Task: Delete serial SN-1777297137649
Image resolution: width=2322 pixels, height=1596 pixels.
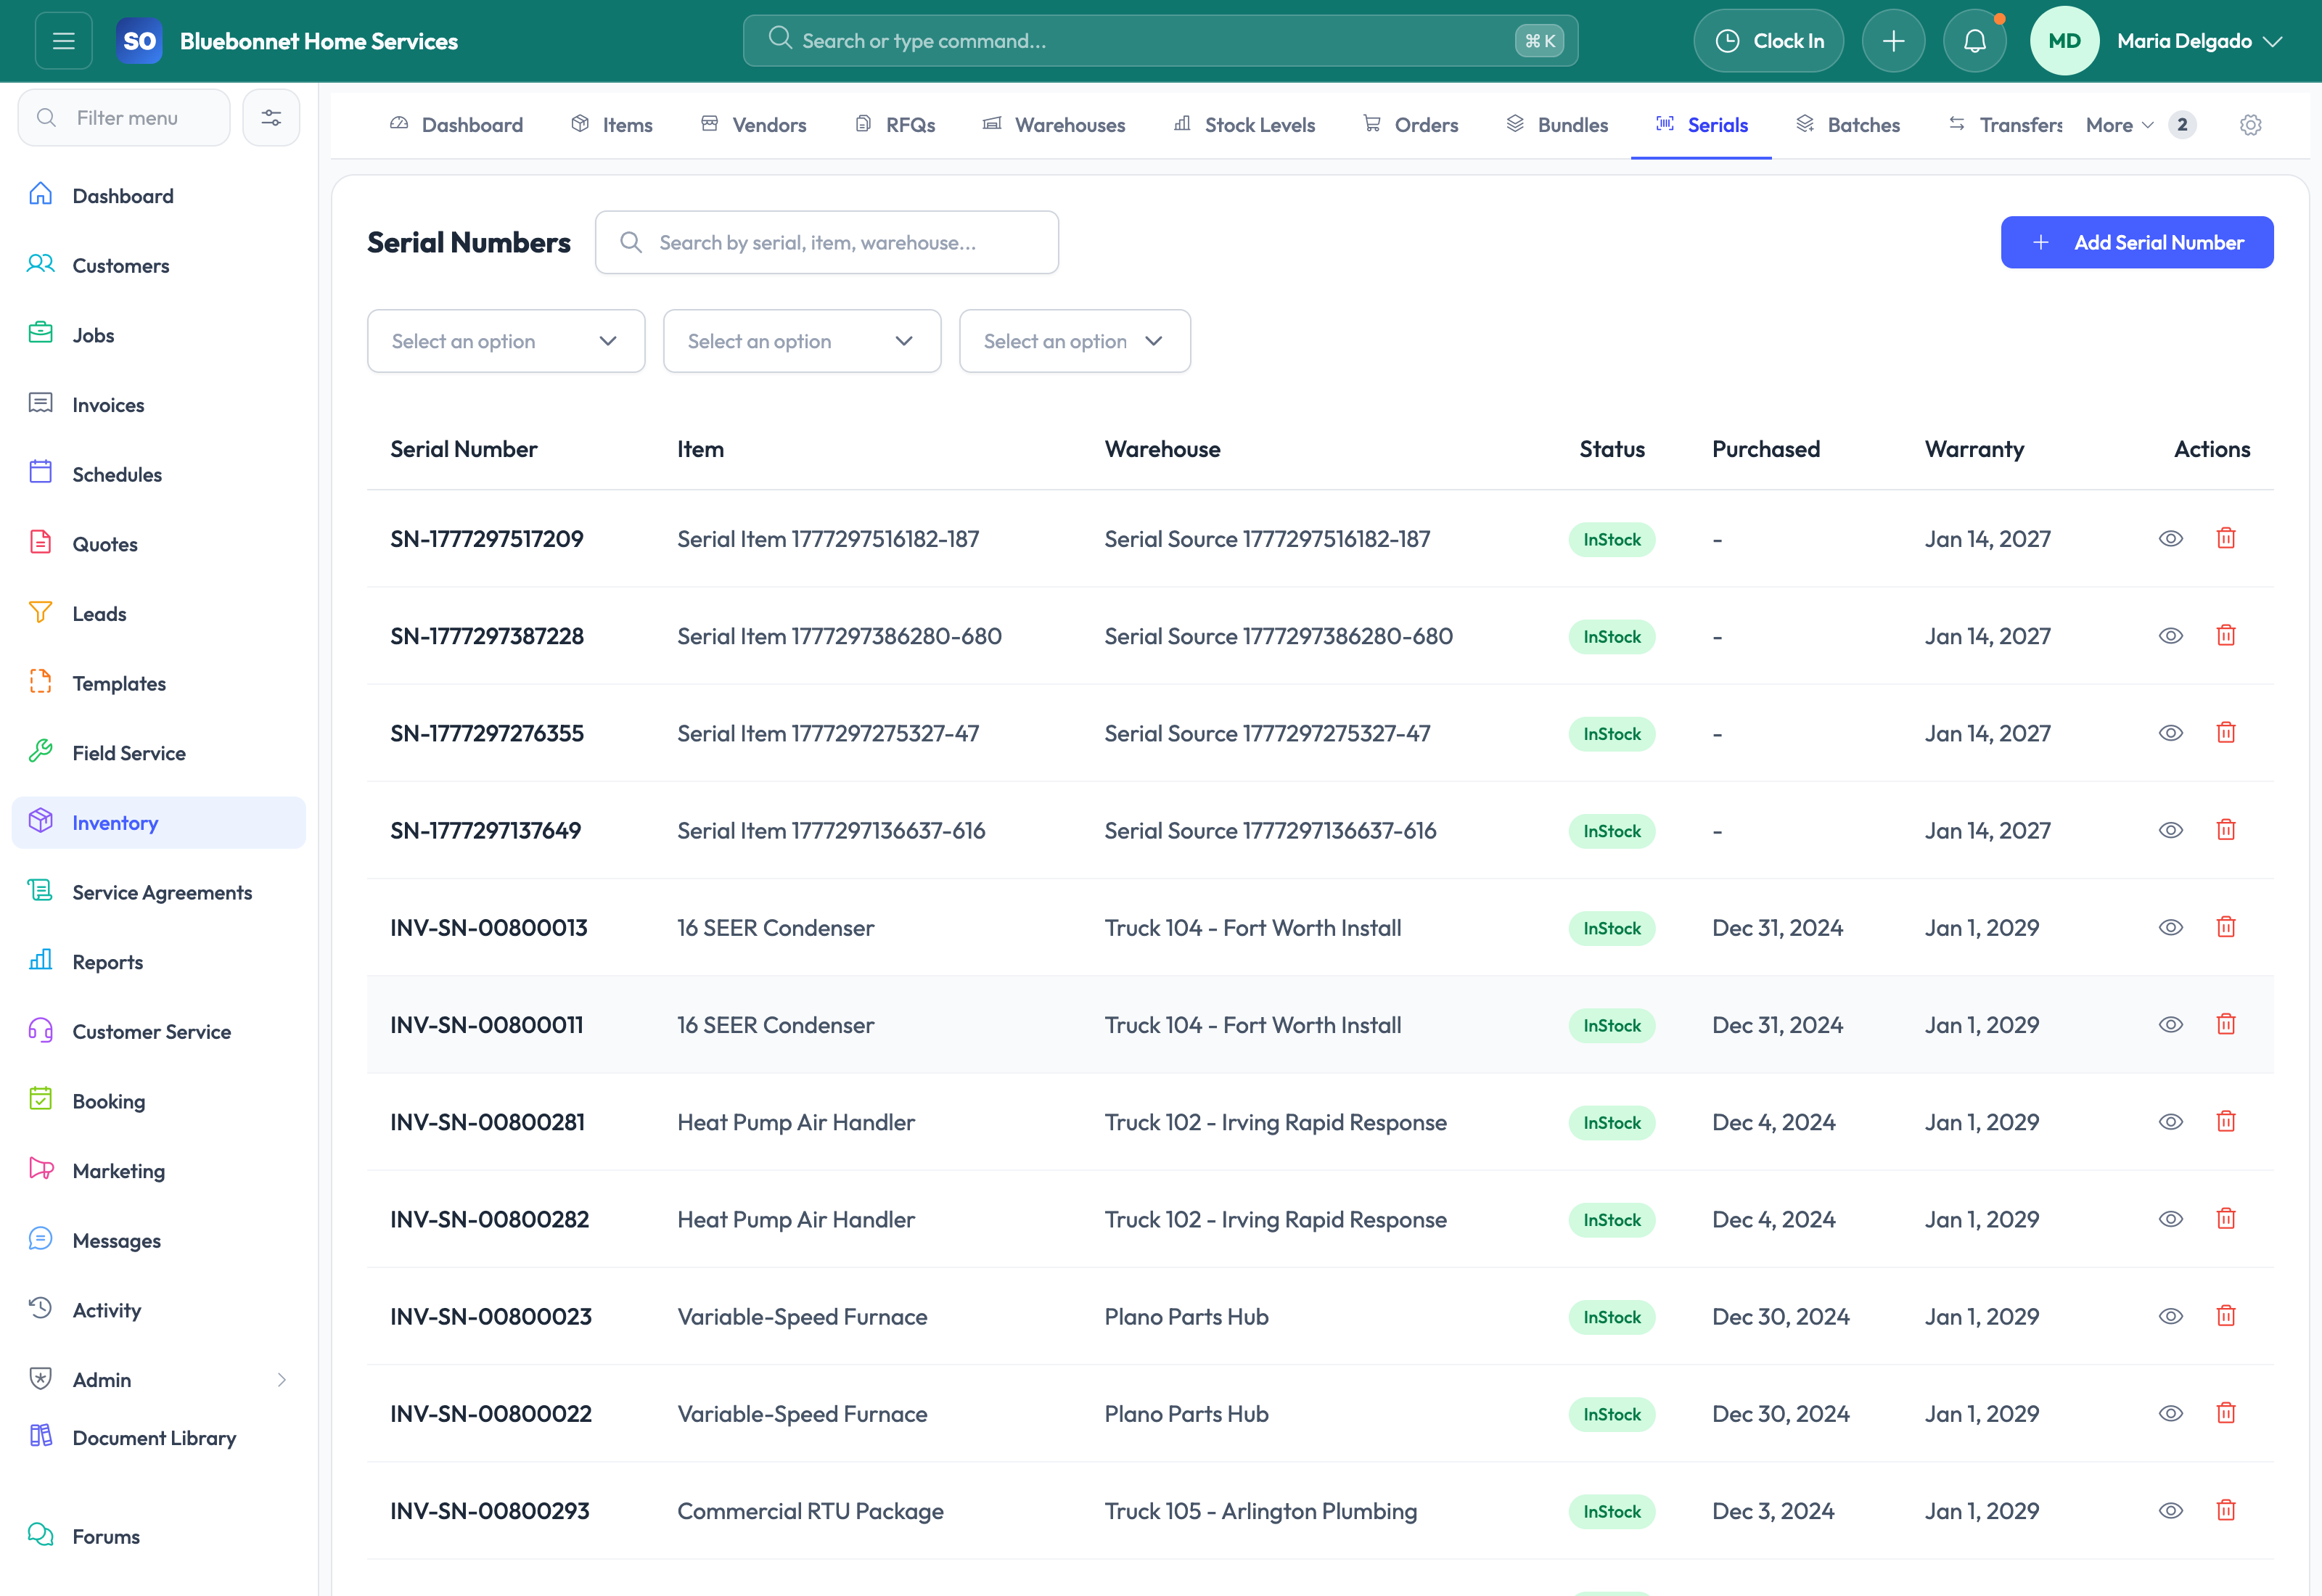Action: pos(2226,829)
